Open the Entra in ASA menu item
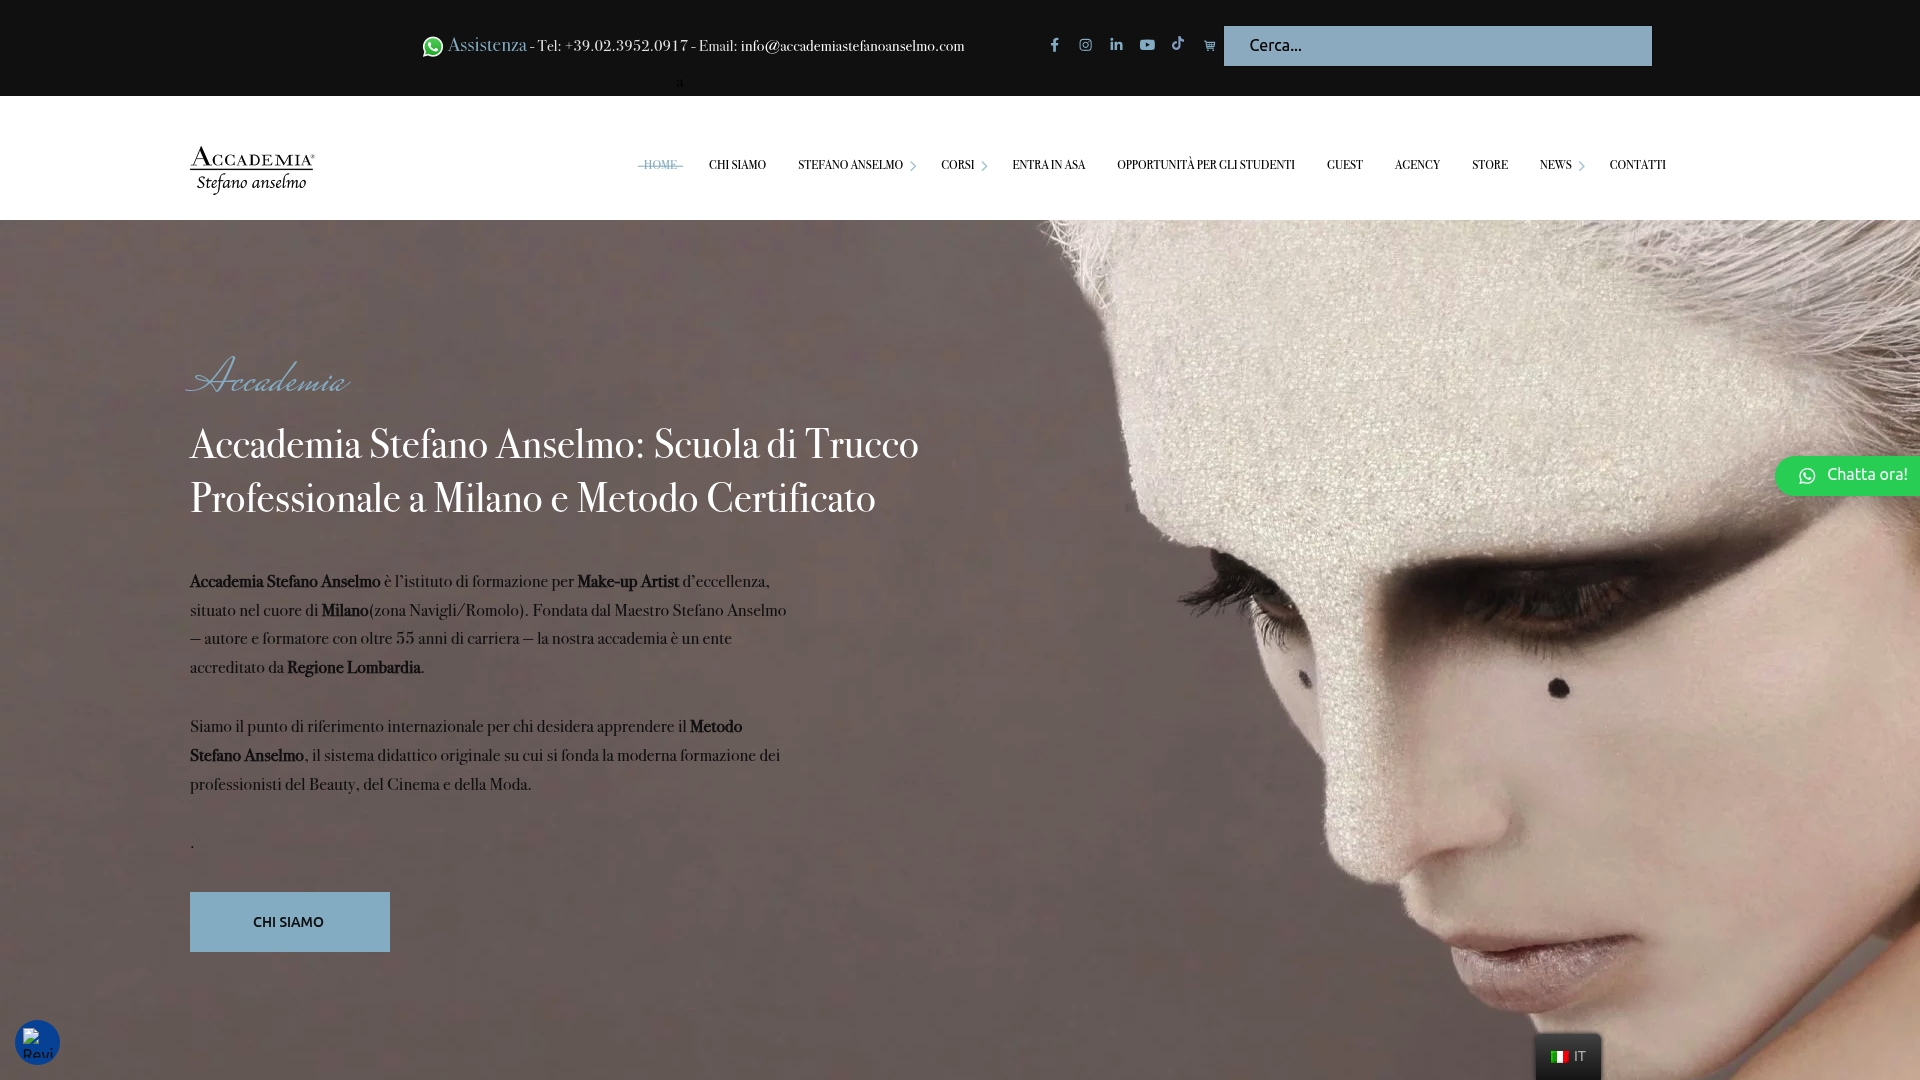The width and height of the screenshot is (1920, 1080). (1048, 165)
